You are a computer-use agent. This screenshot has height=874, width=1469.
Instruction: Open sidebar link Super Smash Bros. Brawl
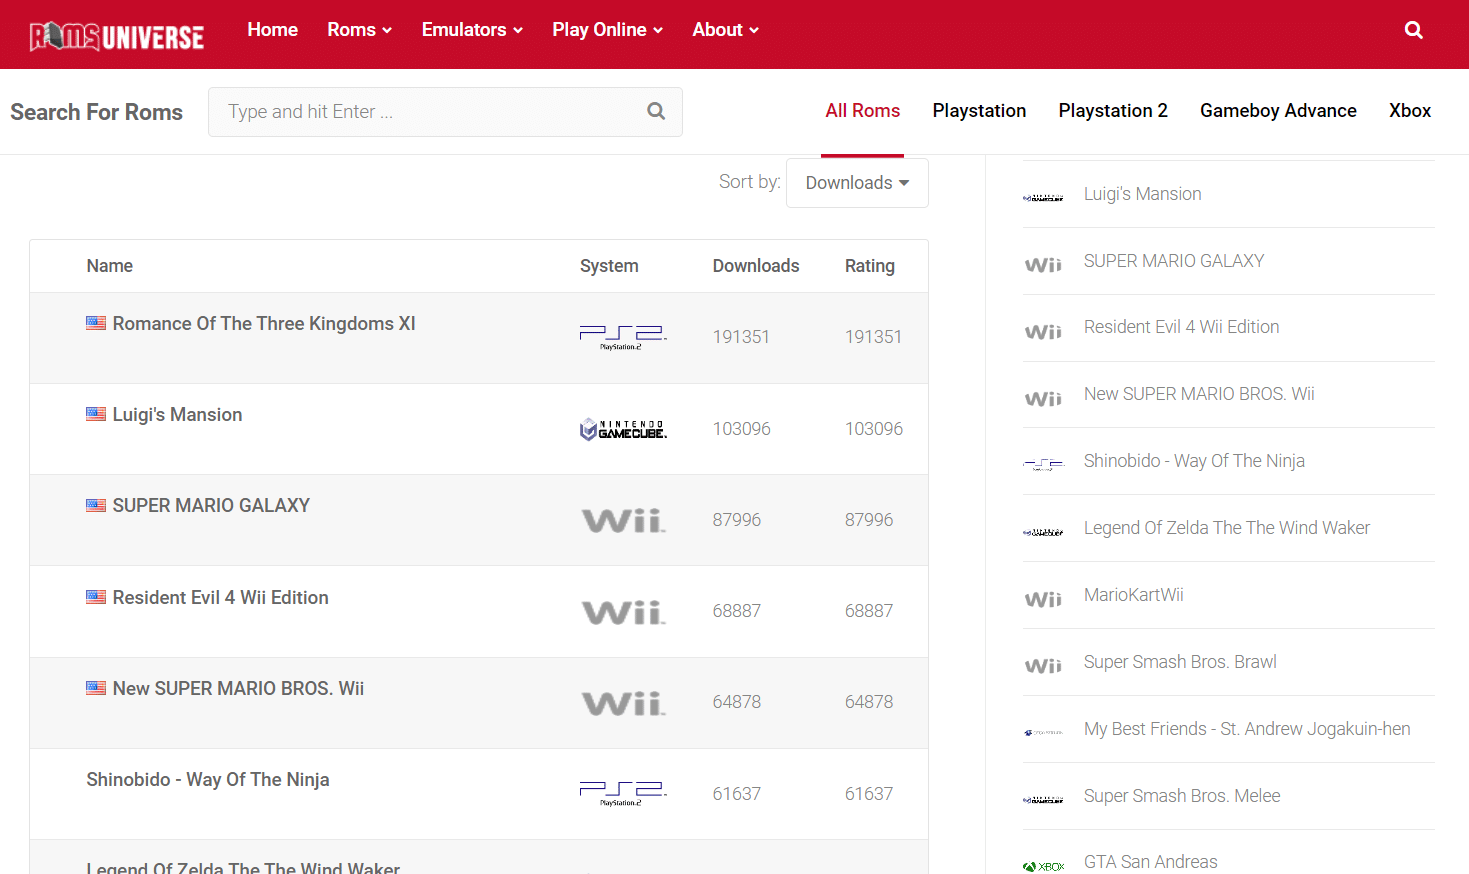pos(1180,662)
